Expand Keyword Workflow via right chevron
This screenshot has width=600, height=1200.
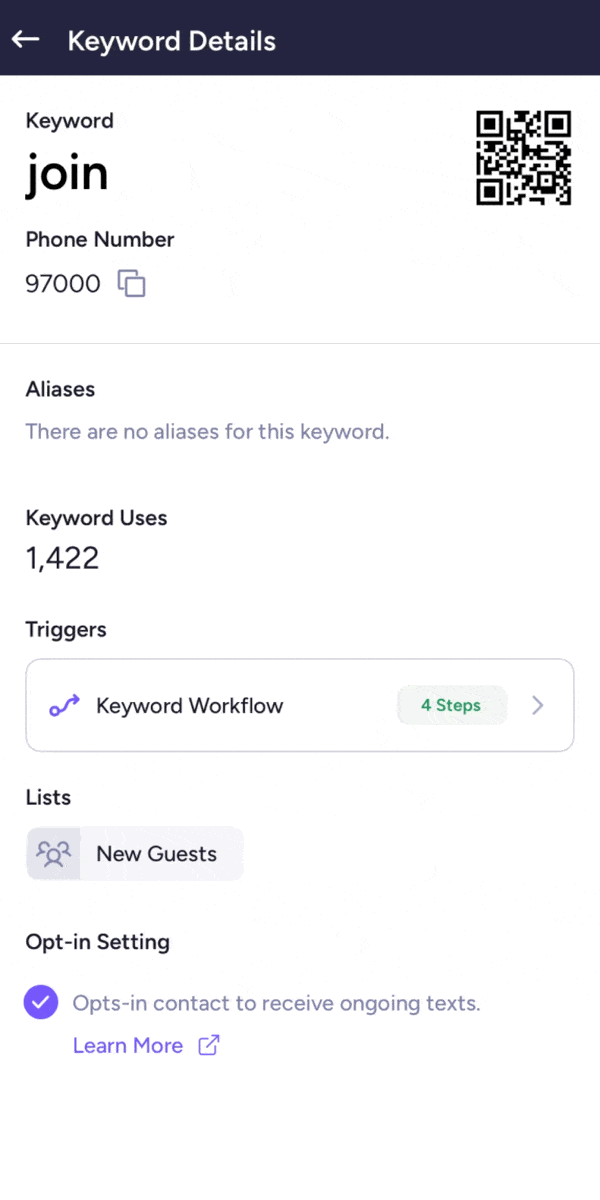(x=538, y=705)
